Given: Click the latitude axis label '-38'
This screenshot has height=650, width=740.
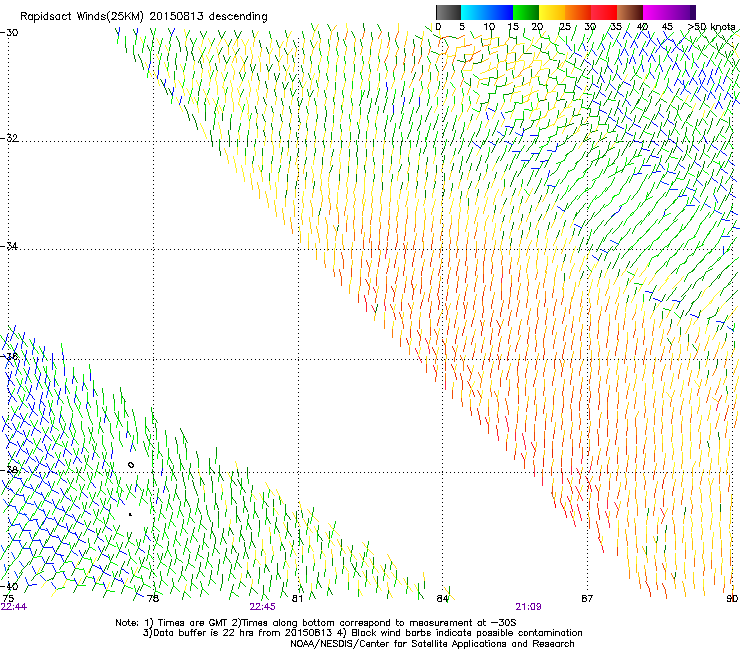Looking at the screenshot, I should (9, 470).
